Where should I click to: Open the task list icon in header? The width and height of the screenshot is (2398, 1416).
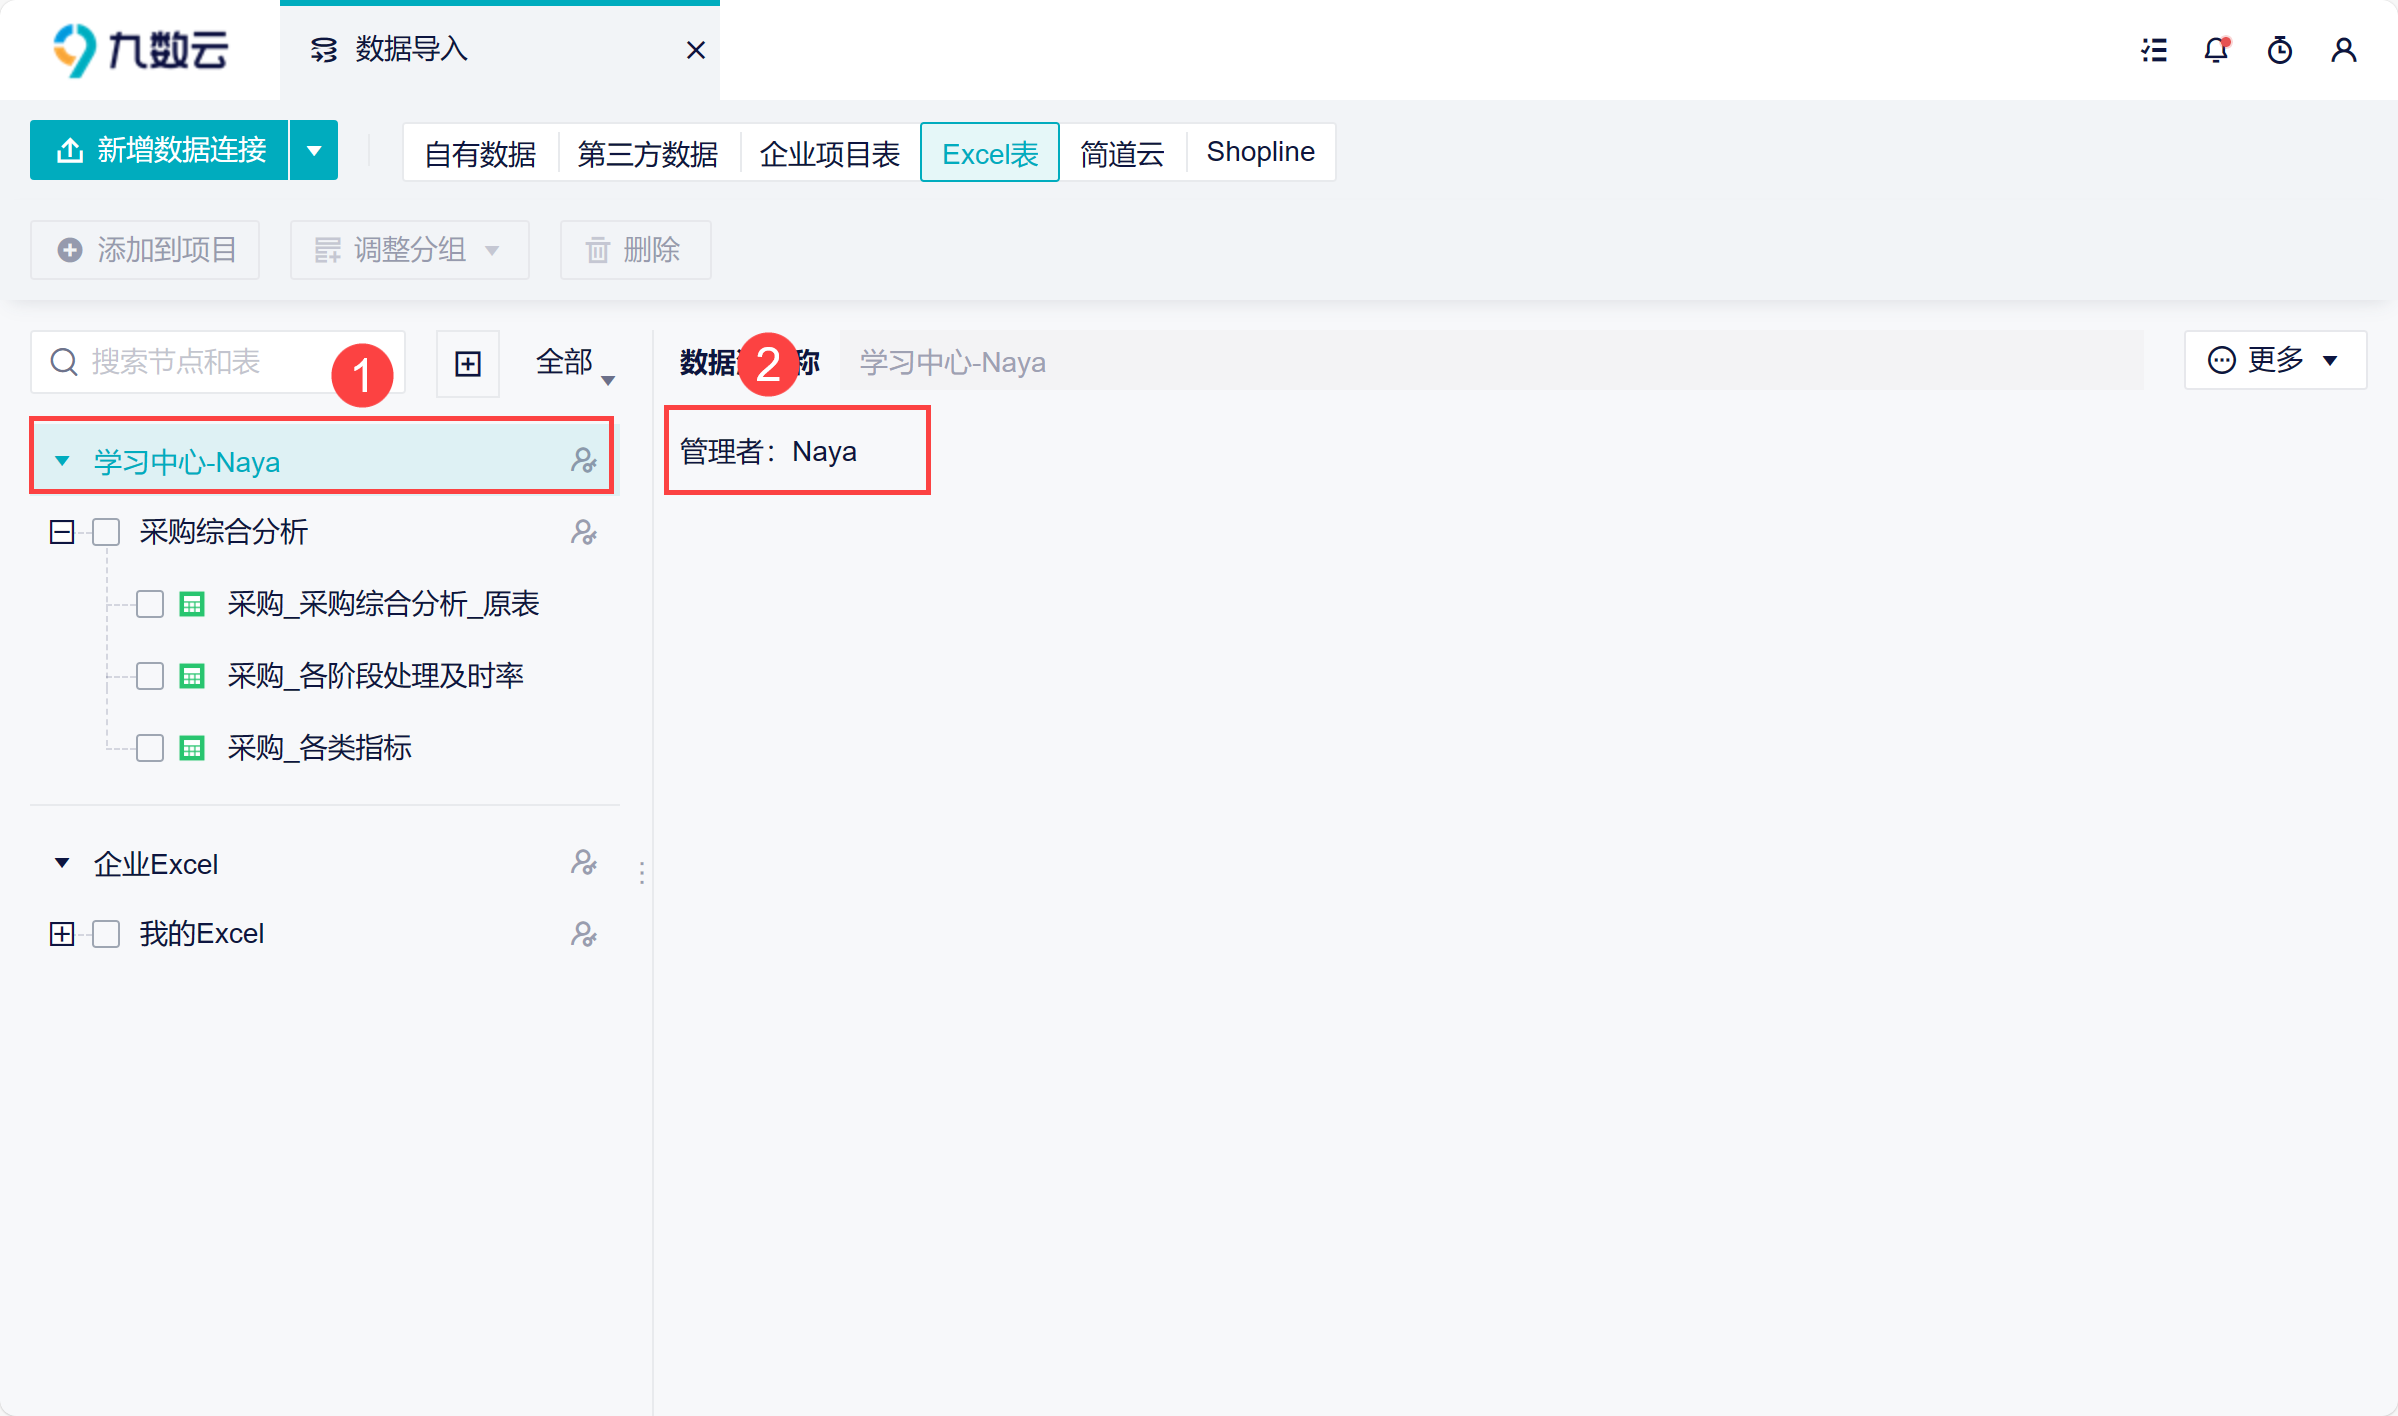[x=2154, y=50]
